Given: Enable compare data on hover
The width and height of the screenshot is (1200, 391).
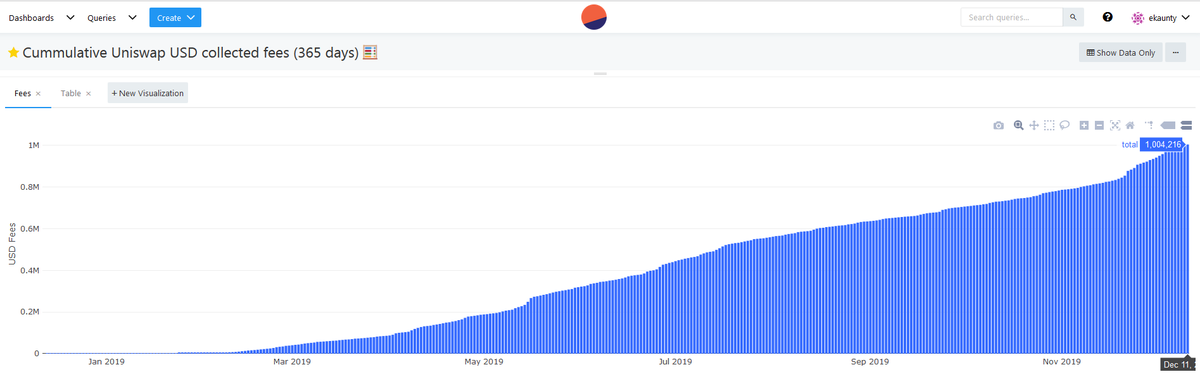Looking at the screenshot, I should [1186, 125].
